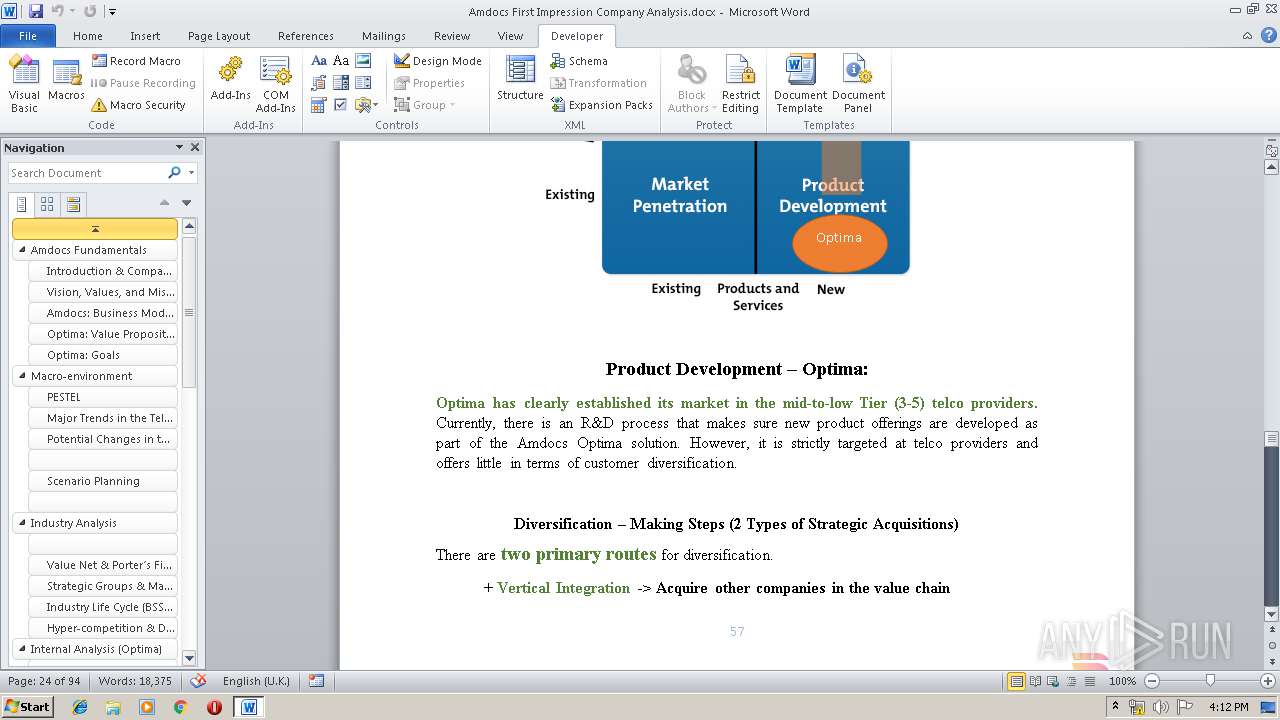Select Full Screen Reading view
Image resolution: width=1280 pixels, height=720 pixels.
click(1034, 681)
